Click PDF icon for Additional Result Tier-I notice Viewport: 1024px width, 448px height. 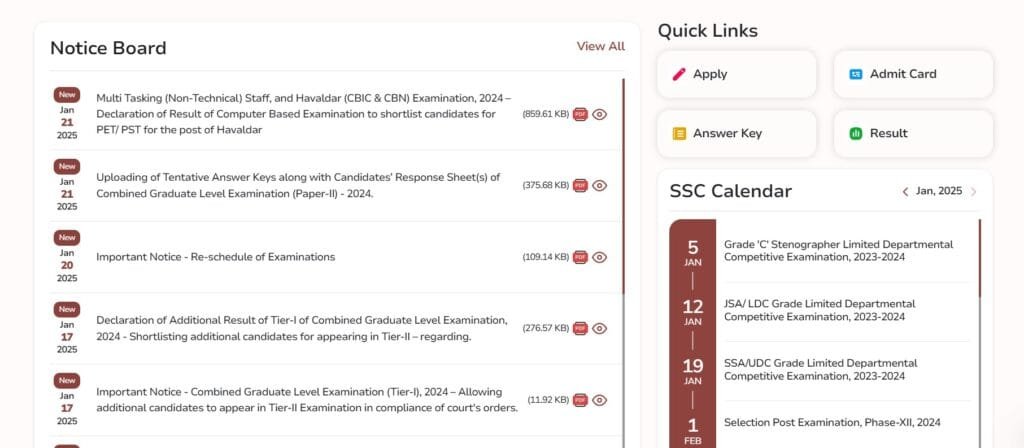(580, 328)
